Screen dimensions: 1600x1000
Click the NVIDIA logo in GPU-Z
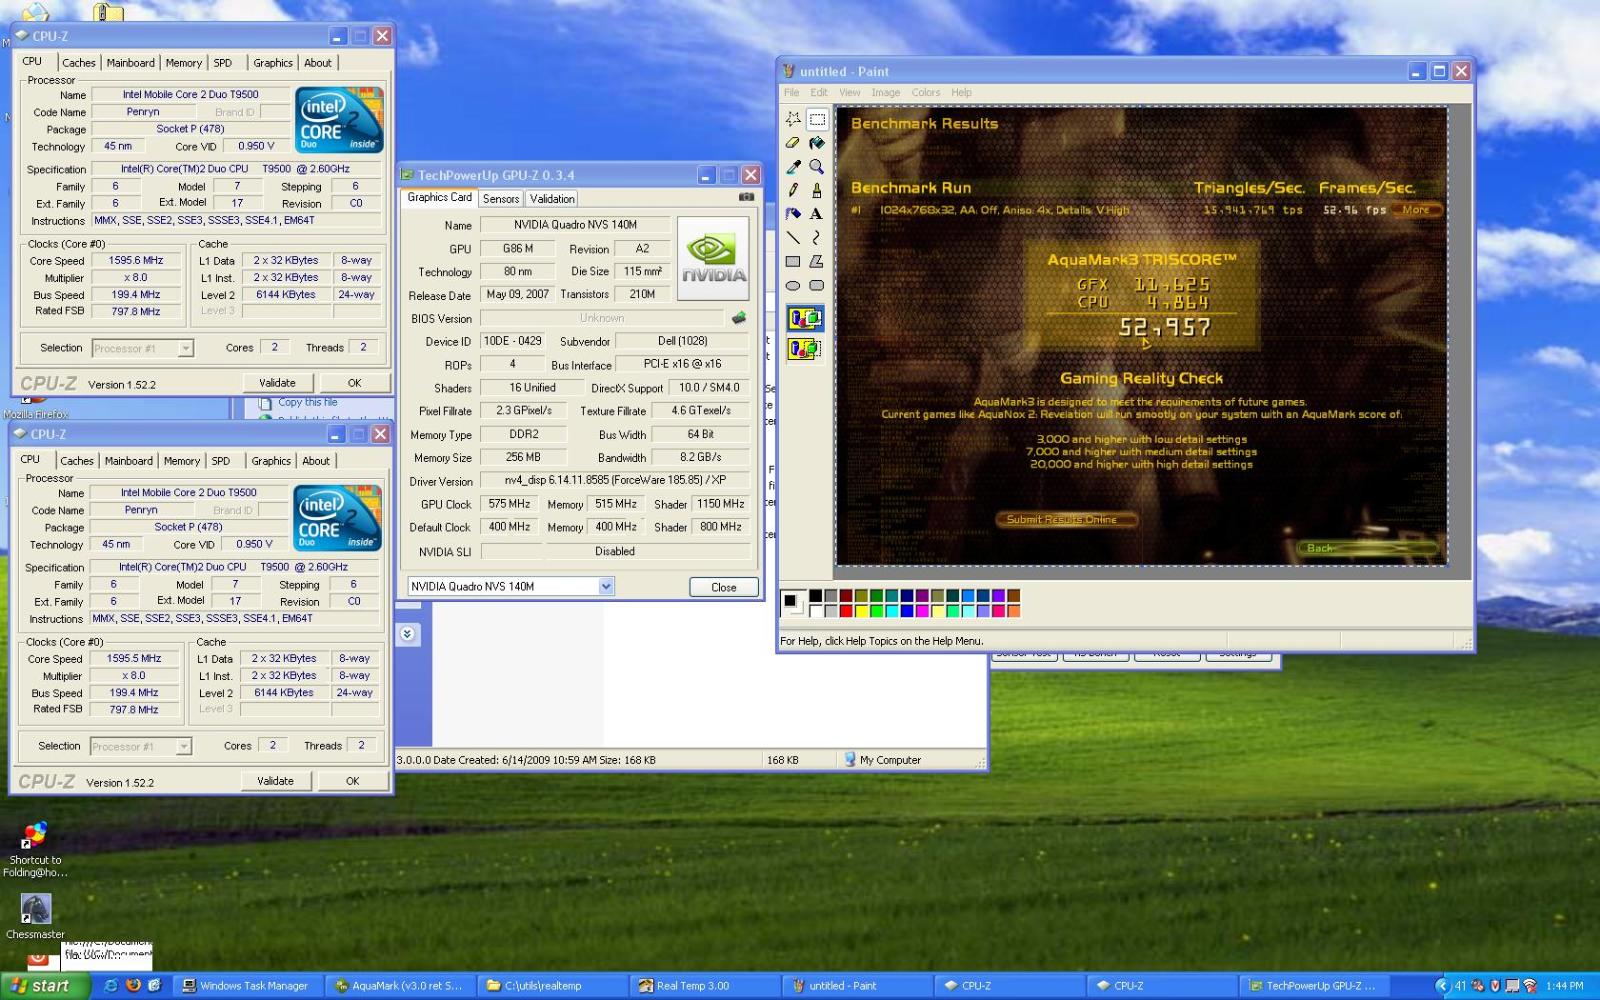[x=713, y=258]
